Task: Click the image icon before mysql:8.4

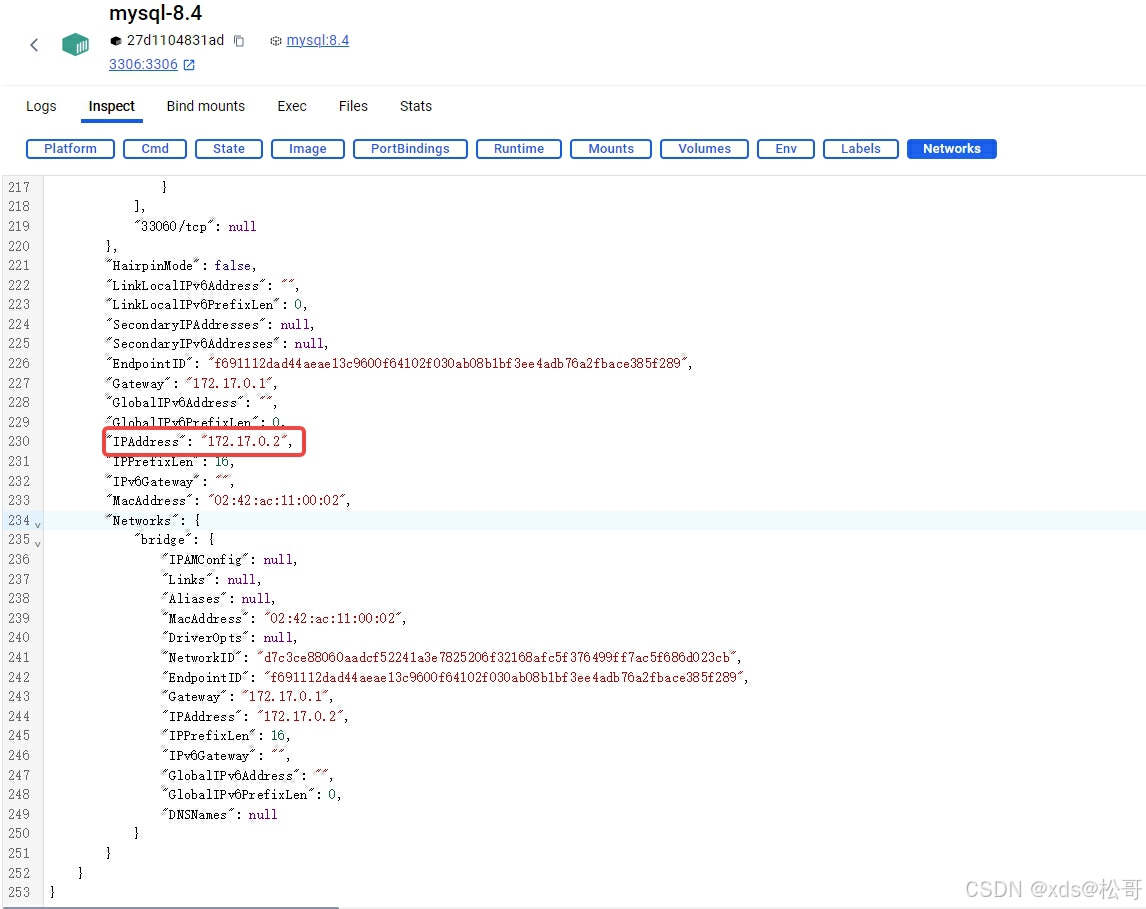Action: (x=276, y=41)
